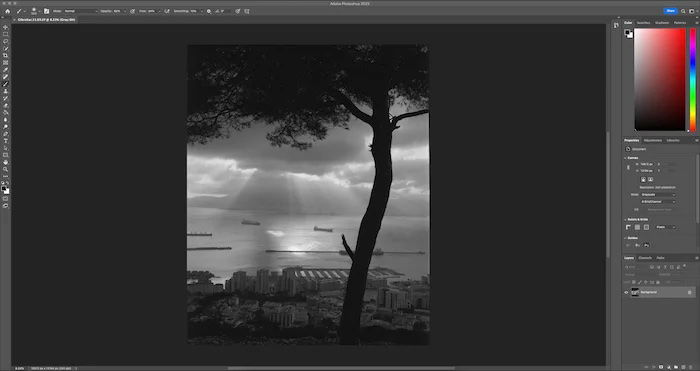Click the Background layer thumbnail
Viewport: 700px width, 371px height.
[x=635, y=292]
